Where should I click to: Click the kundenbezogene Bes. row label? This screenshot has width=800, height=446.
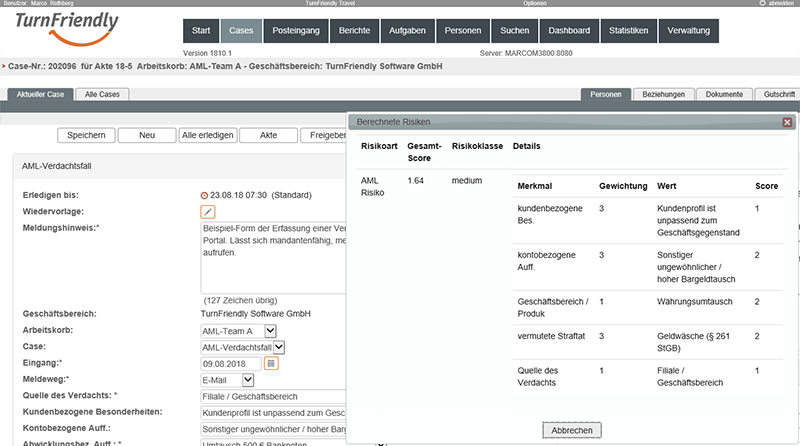[x=550, y=214]
